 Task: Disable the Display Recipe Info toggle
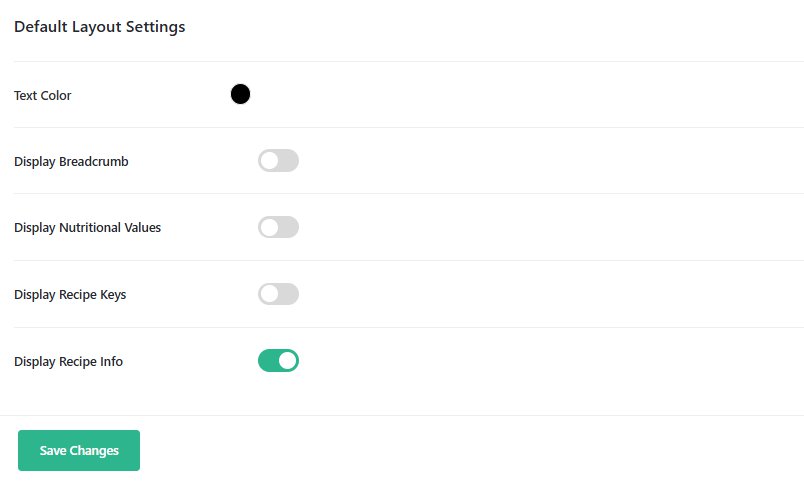278,360
